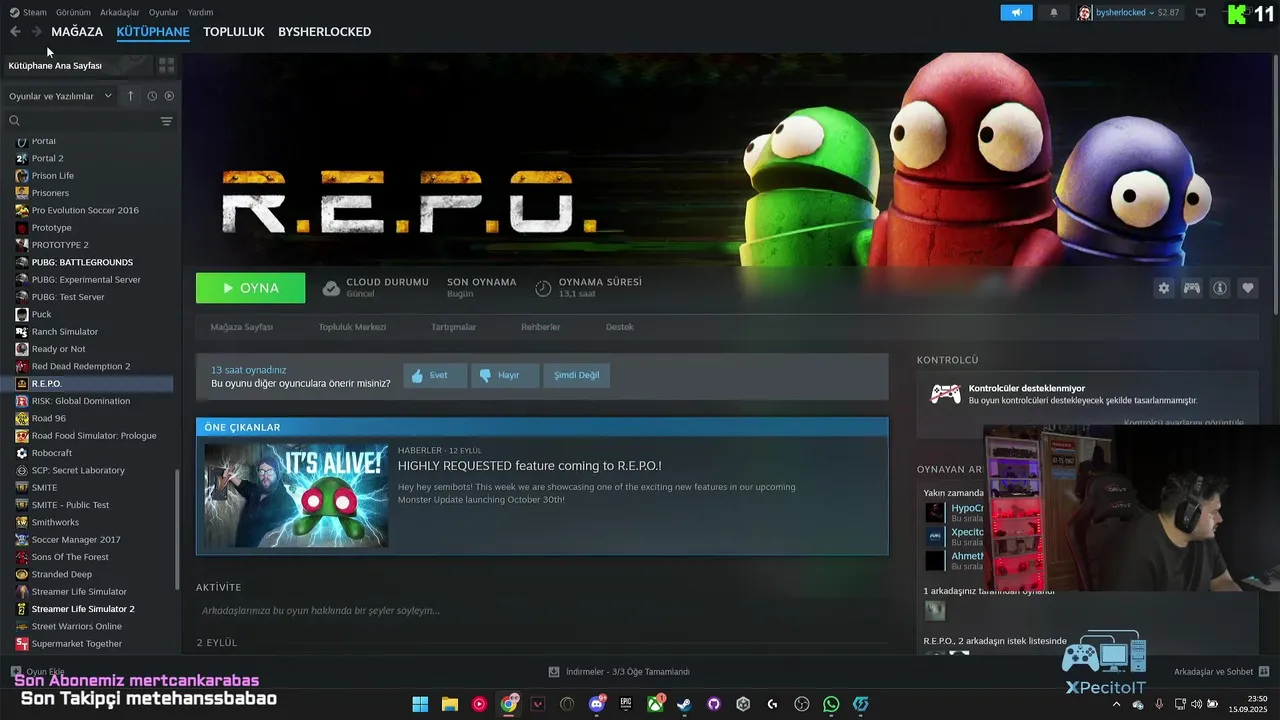Viewport: 1280px width, 720px height.
Task: Click Şimdi Değil button
Action: (577, 375)
